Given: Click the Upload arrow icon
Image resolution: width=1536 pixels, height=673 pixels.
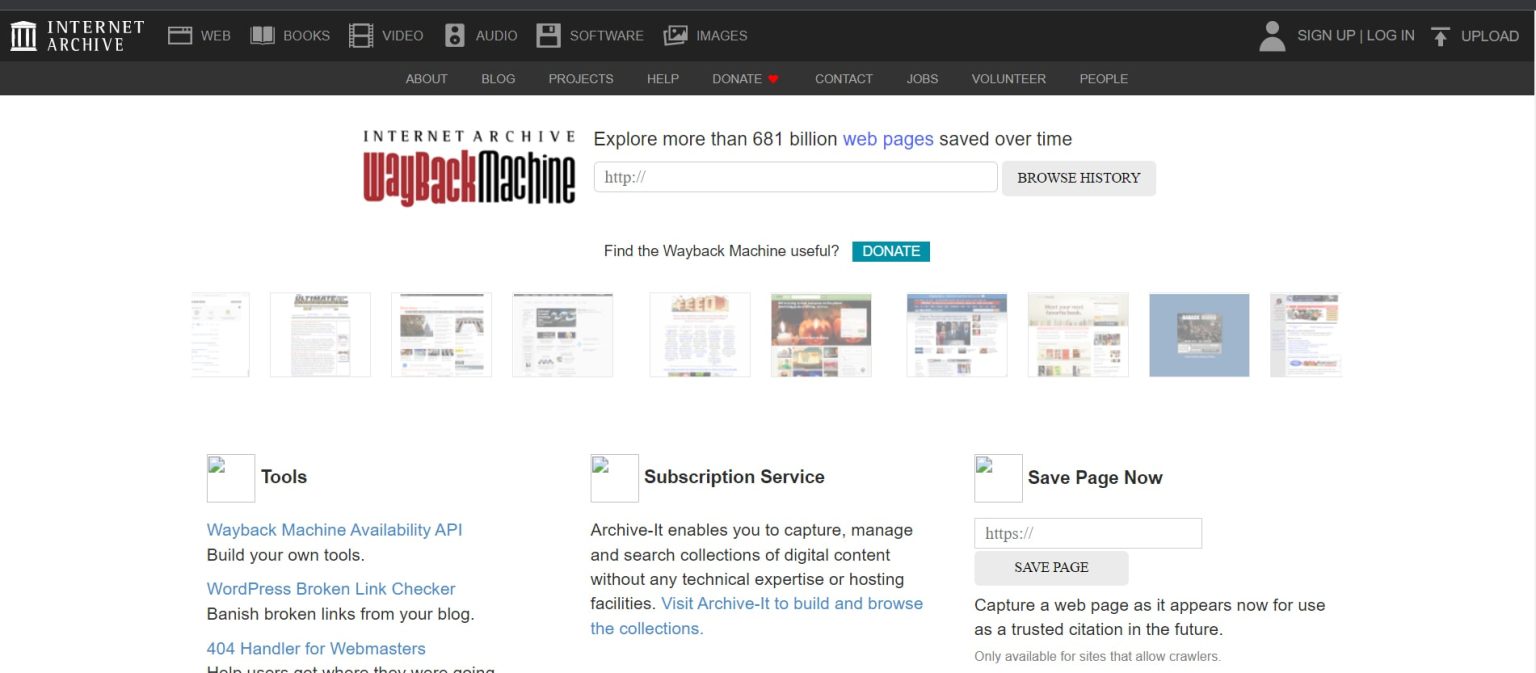Looking at the screenshot, I should (1440, 37).
